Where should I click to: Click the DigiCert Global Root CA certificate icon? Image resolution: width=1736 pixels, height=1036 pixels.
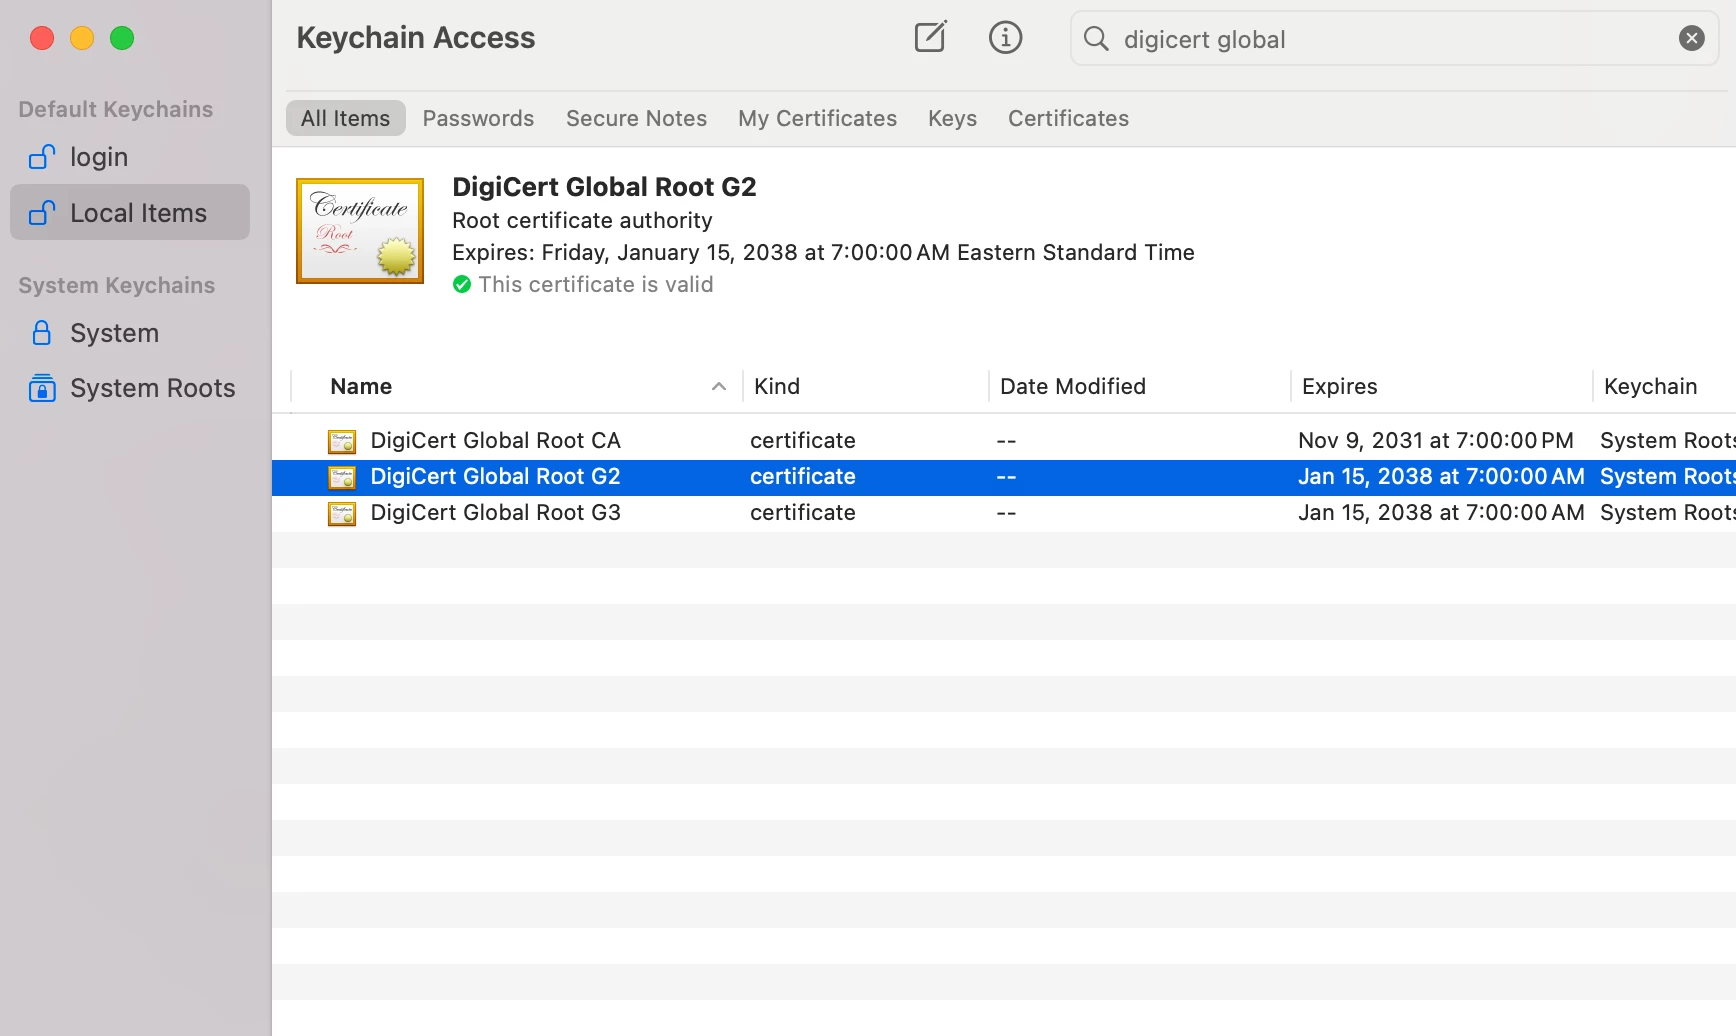342,441
